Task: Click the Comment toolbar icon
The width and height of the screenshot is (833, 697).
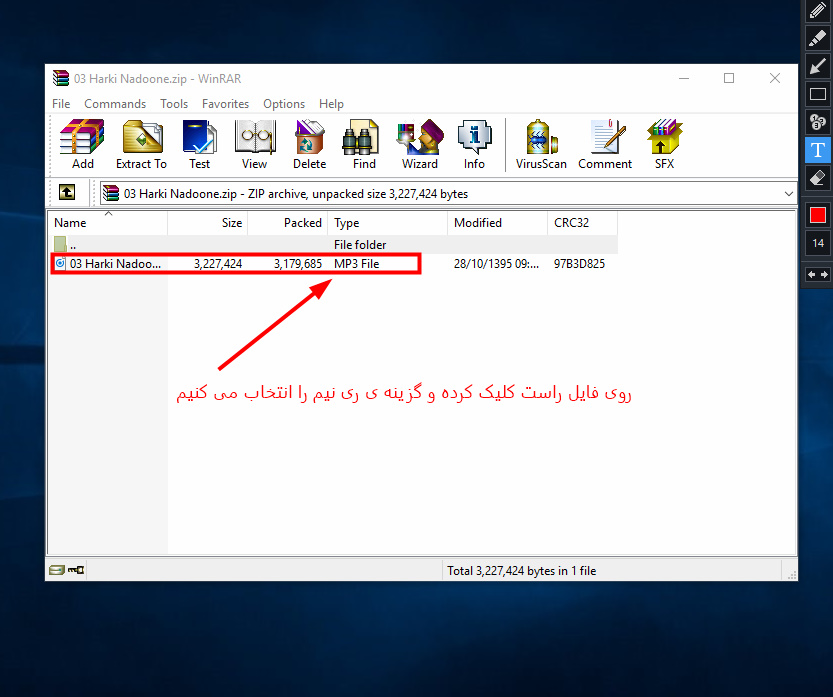Action: click(x=605, y=144)
